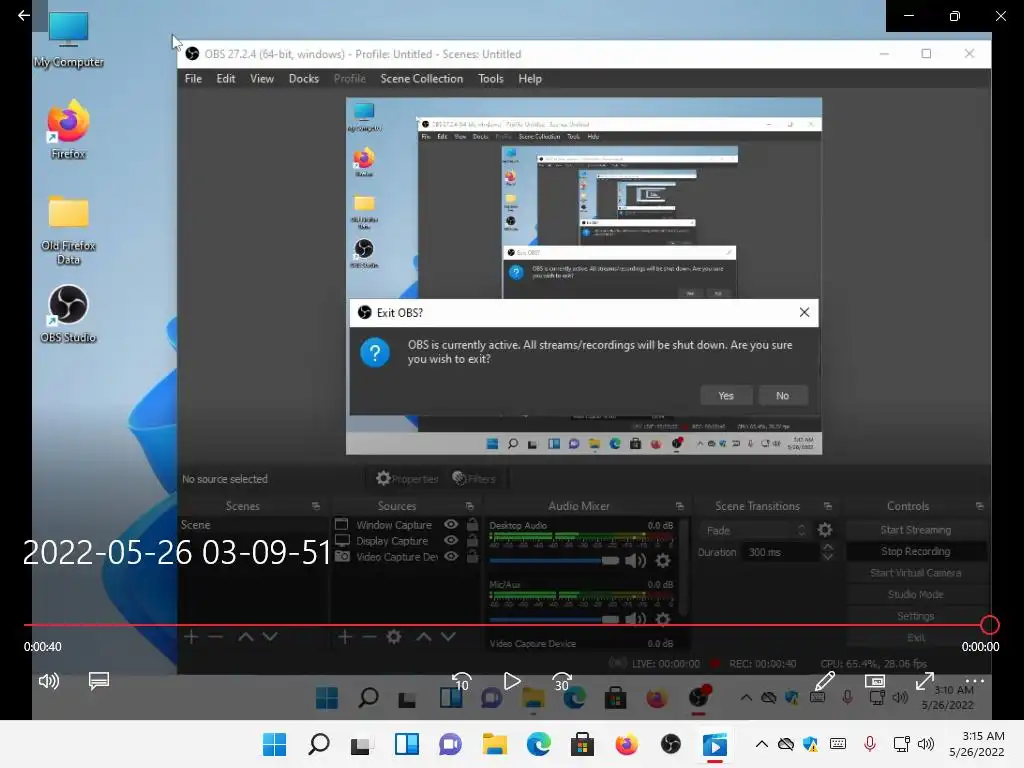Move scene up with Scenes up arrow
The width and height of the screenshot is (1024, 768).
pos(246,637)
